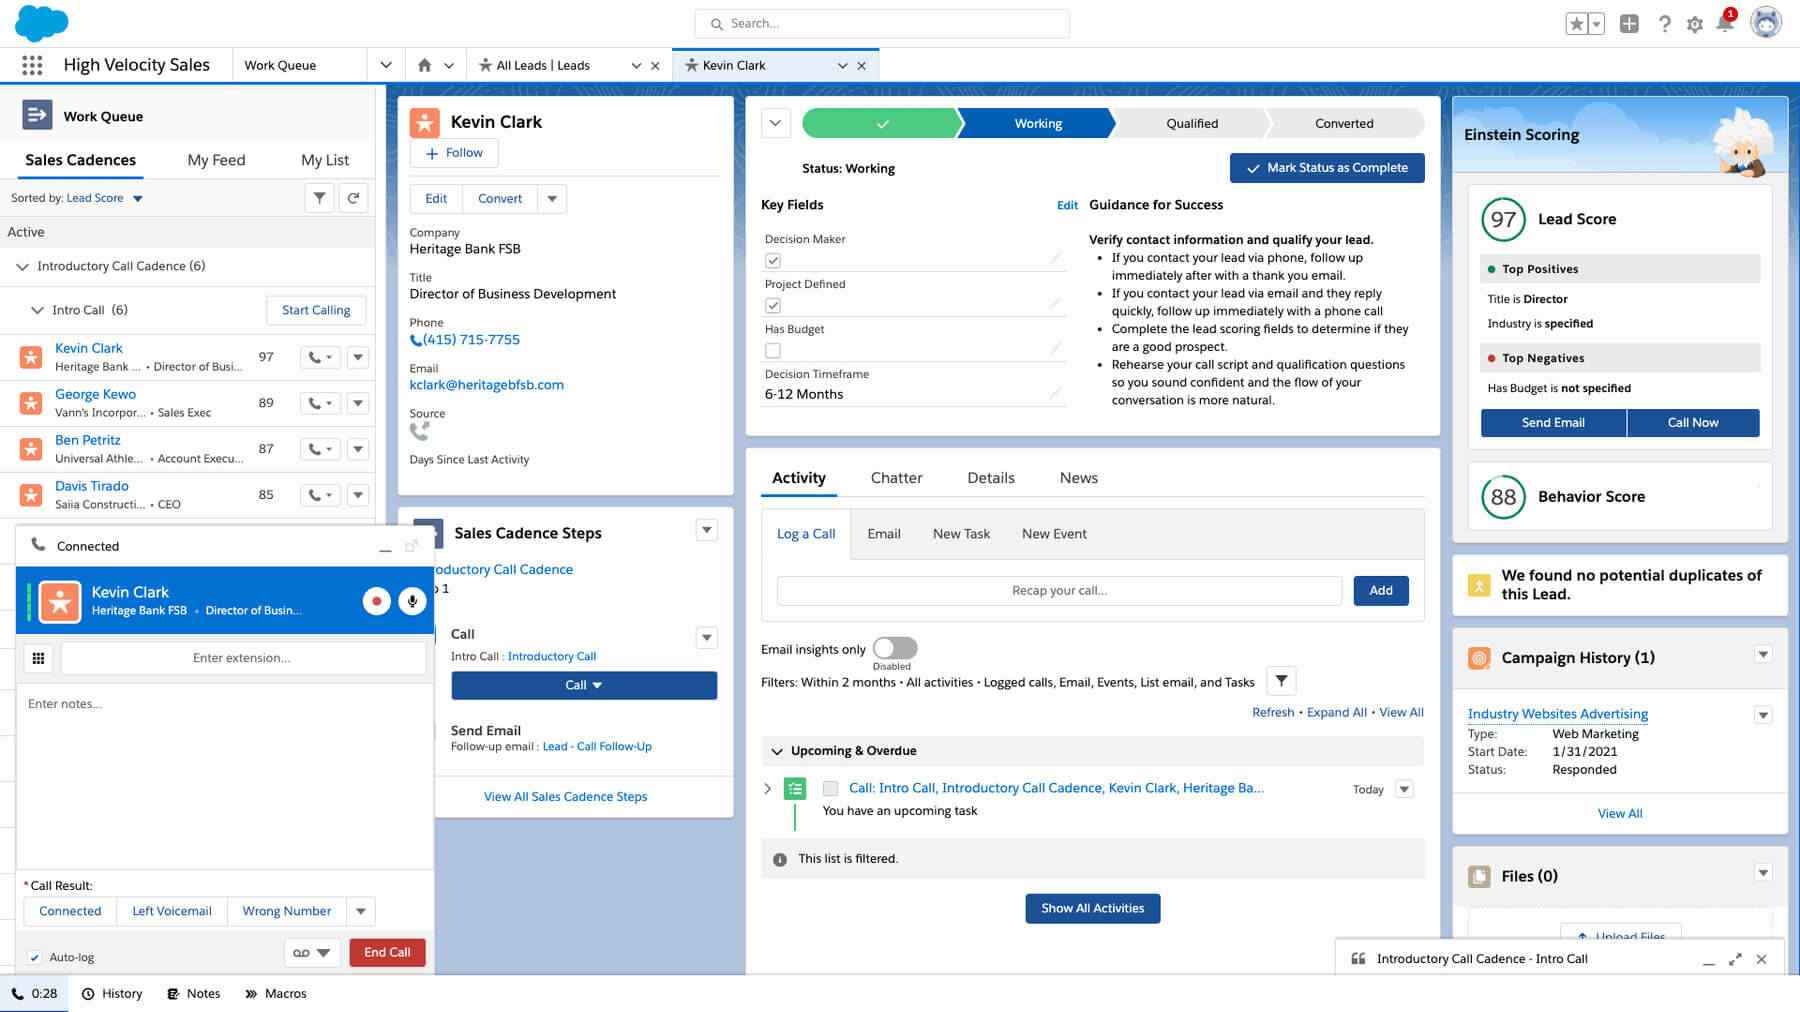Click Call Now in Einstein Scoring
This screenshot has height=1012, width=1800.
pyautogui.click(x=1693, y=423)
